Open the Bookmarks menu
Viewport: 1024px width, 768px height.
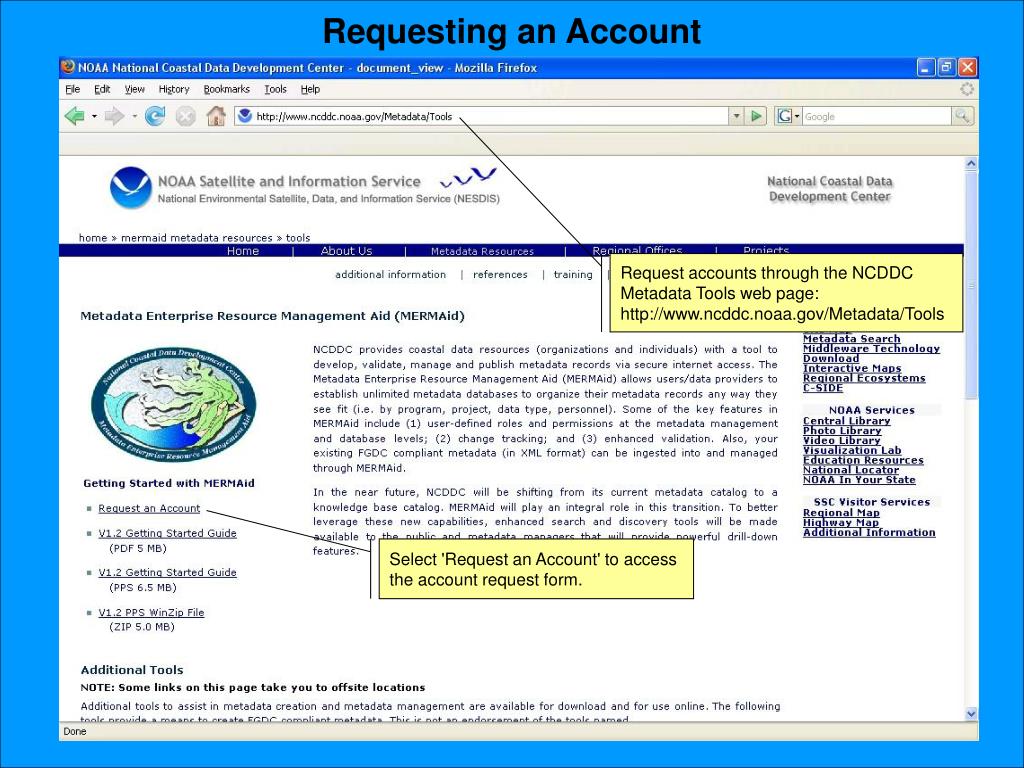tap(227, 89)
